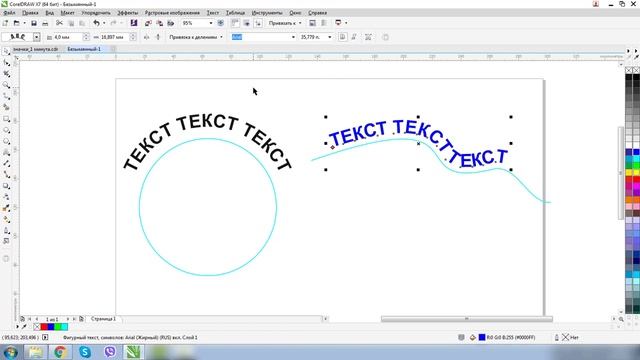Open the Привязка к делениям dropdown

point(221,37)
